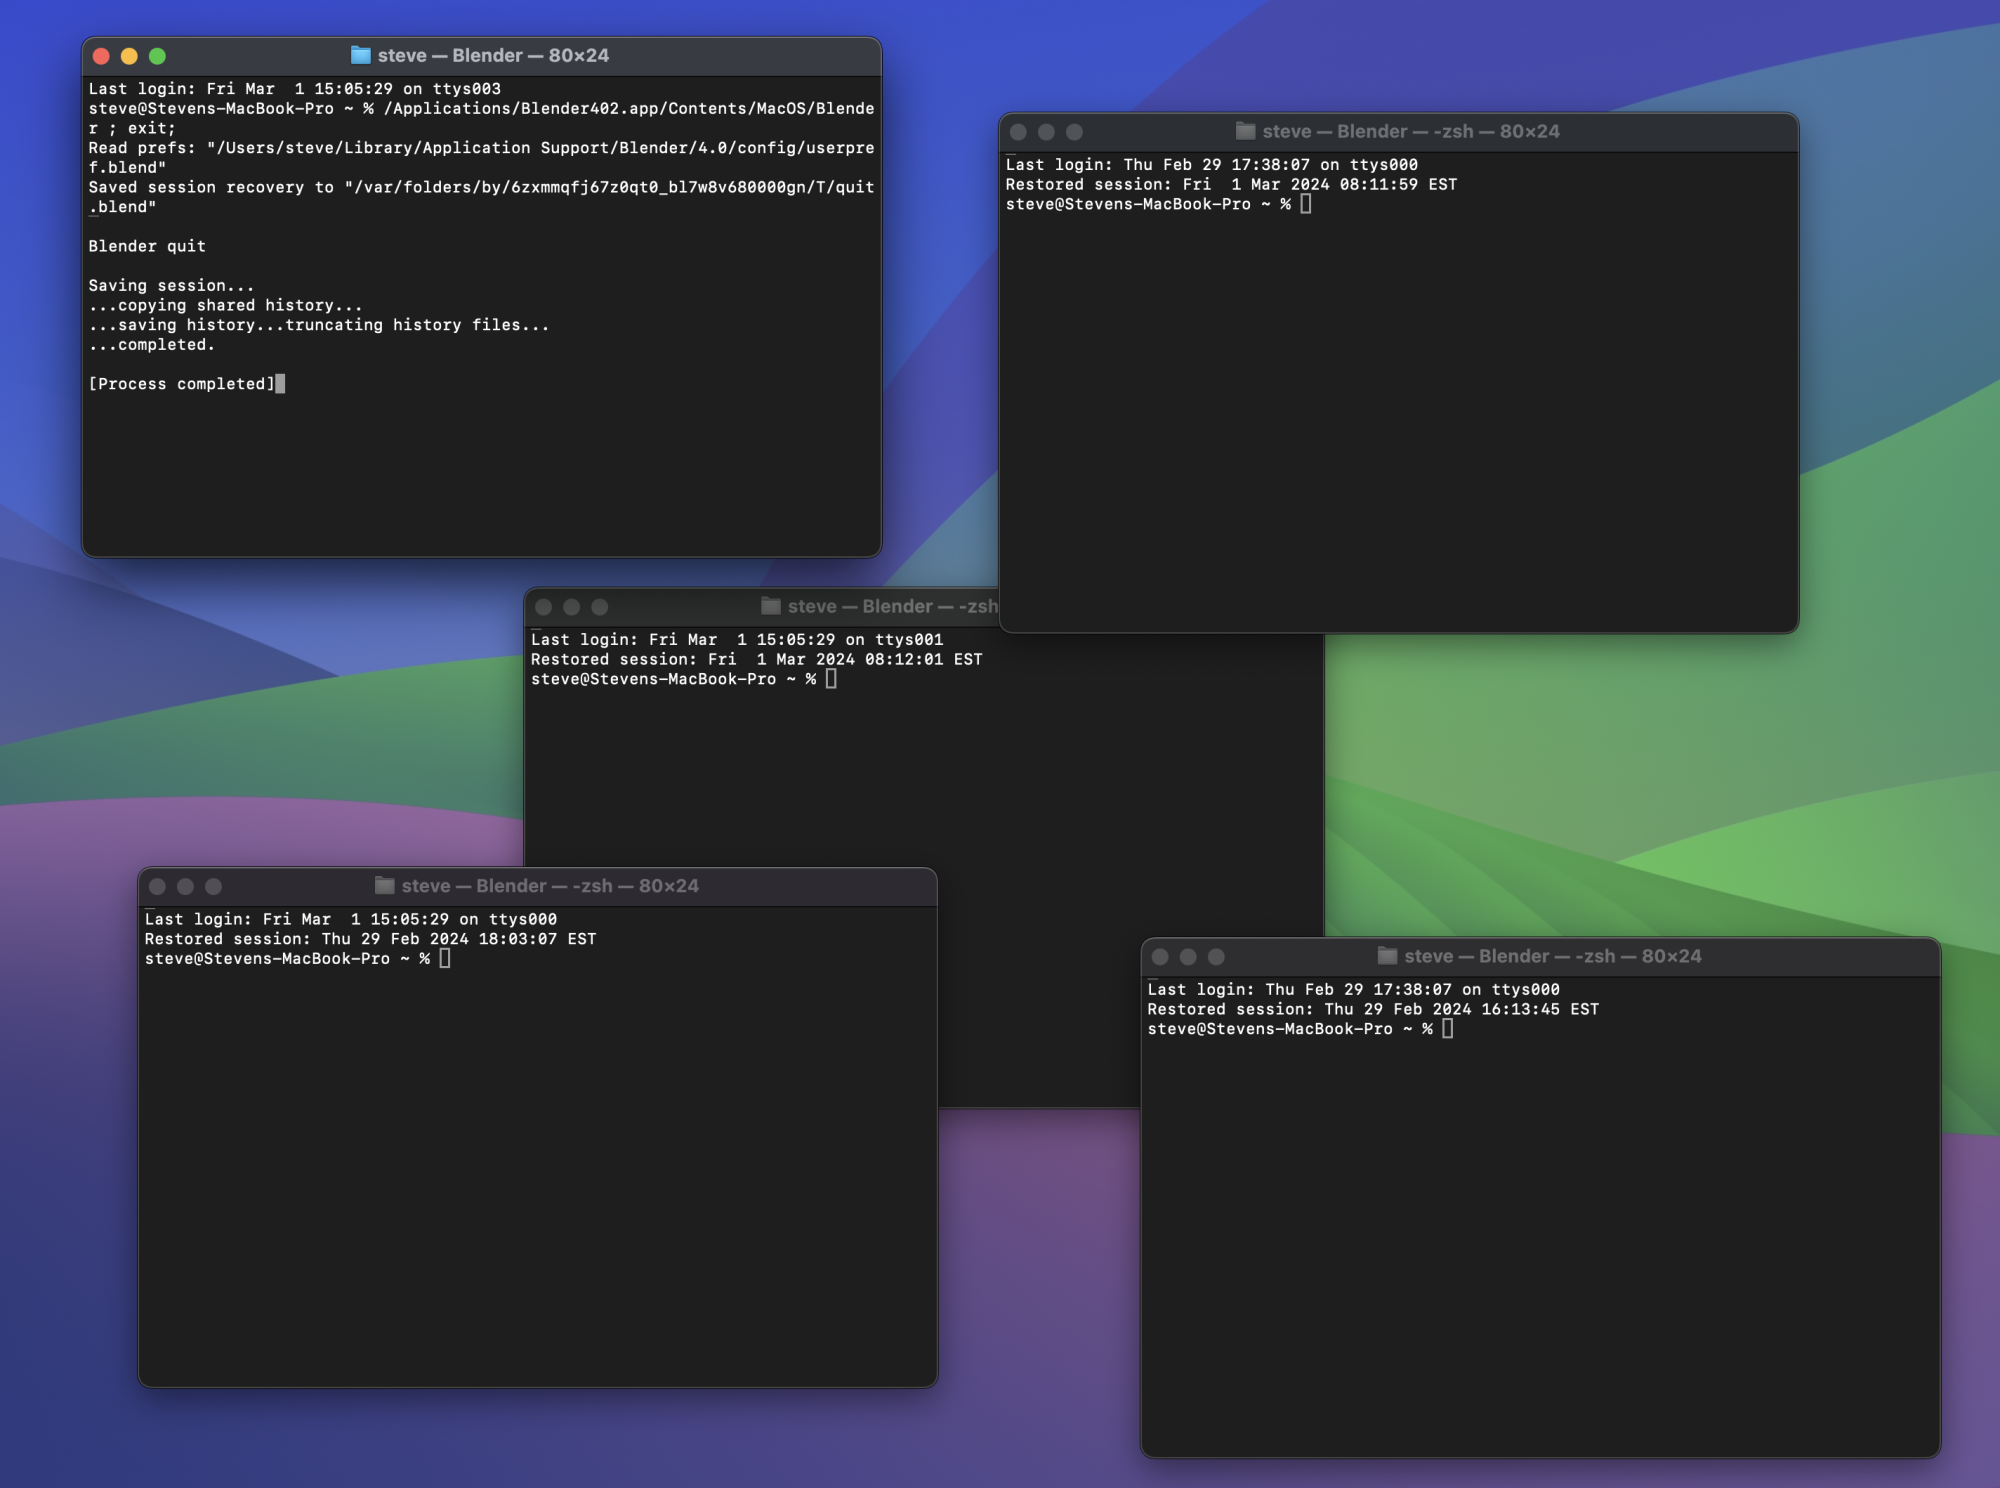Click the blue folder icon in the active window title
The height and width of the screenshot is (1488, 2000).
[x=361, y=55]
